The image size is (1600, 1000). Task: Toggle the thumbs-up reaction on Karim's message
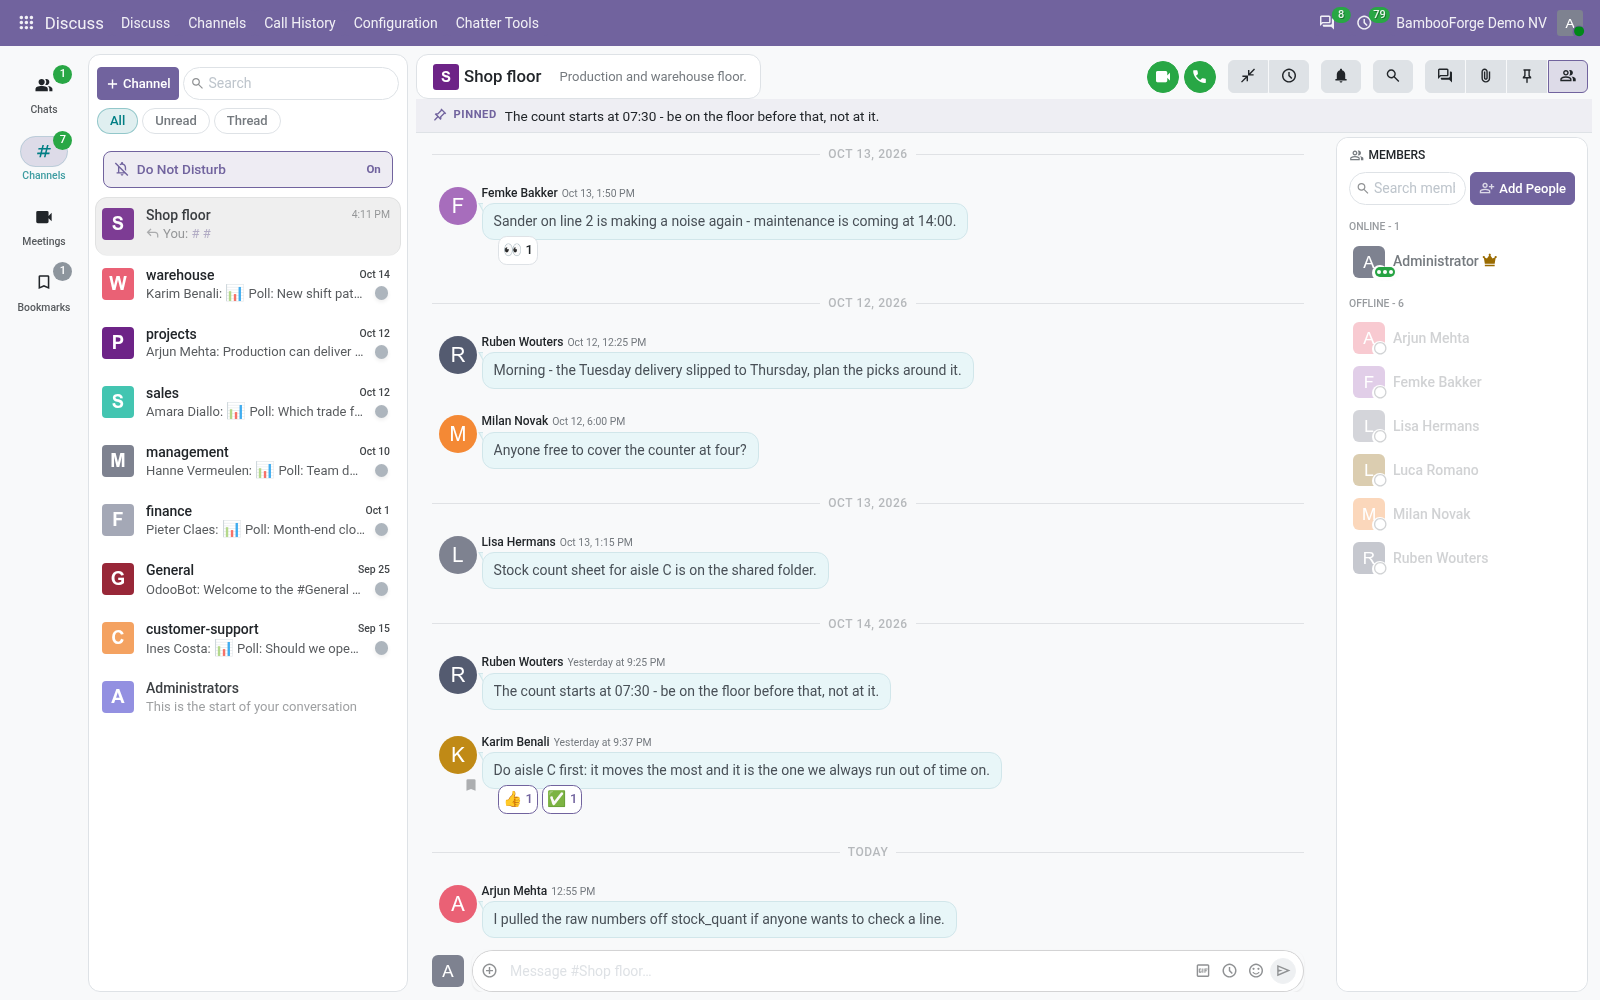click(518, 799)
